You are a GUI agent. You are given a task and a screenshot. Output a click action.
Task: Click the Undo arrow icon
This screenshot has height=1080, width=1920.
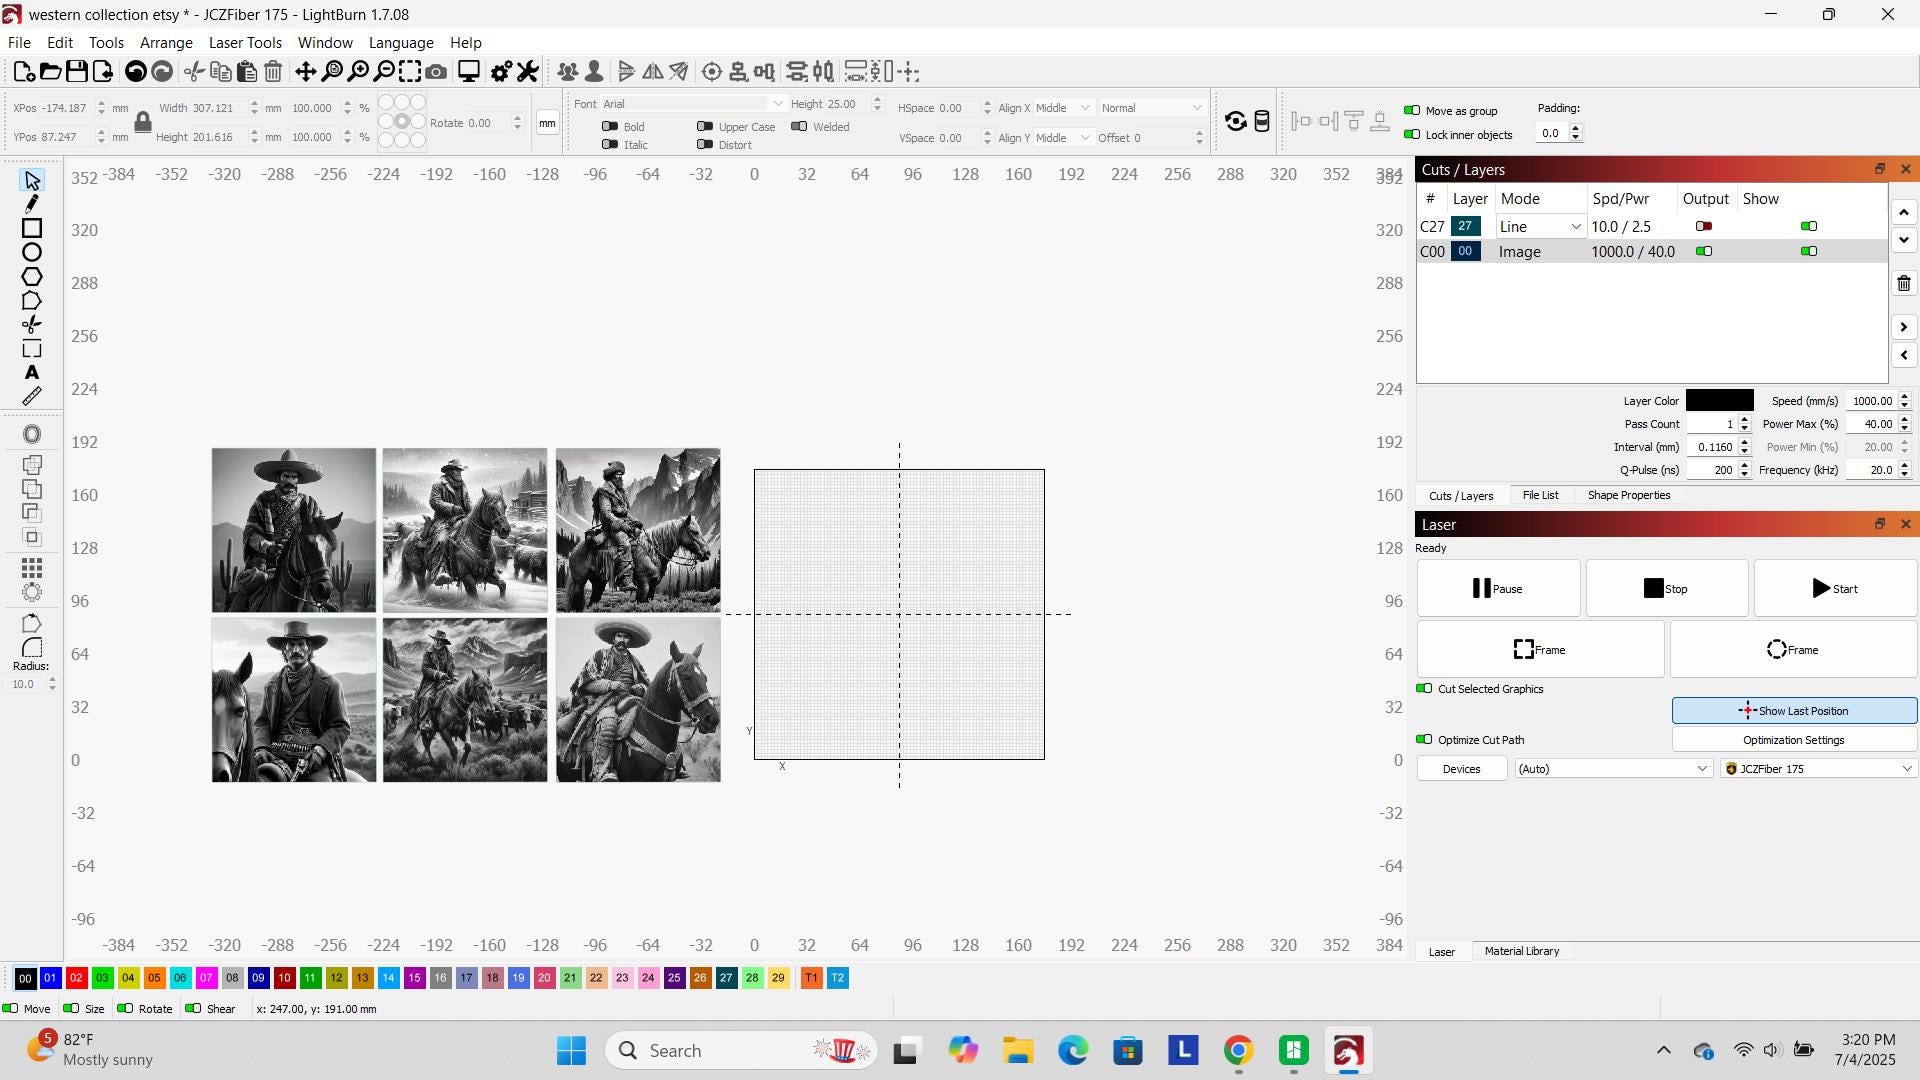point(135,71)
